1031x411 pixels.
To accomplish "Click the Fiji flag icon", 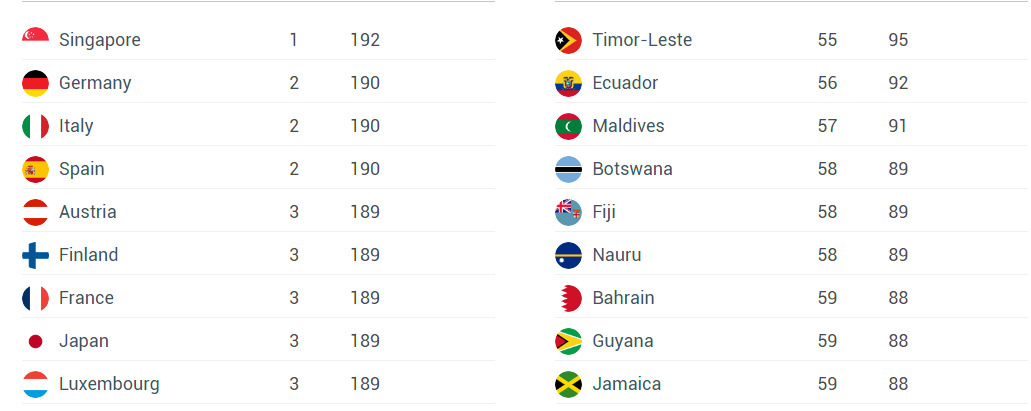I will (568, 212).
